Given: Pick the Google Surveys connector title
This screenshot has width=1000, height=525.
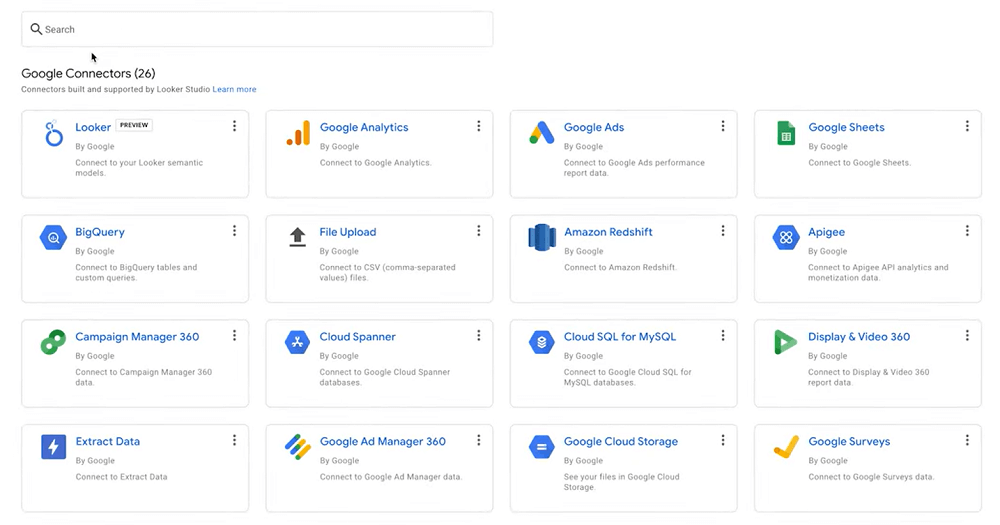Looking at the screenshot, I should pyautogui.click(x=849, y=441).
